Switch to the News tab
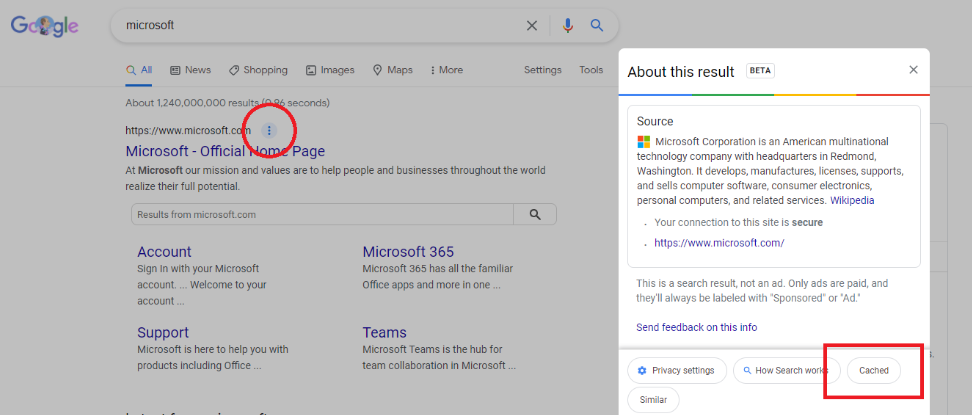Viewport: 972px width, 415px height. pyautogui.click(x=190, y=70)
